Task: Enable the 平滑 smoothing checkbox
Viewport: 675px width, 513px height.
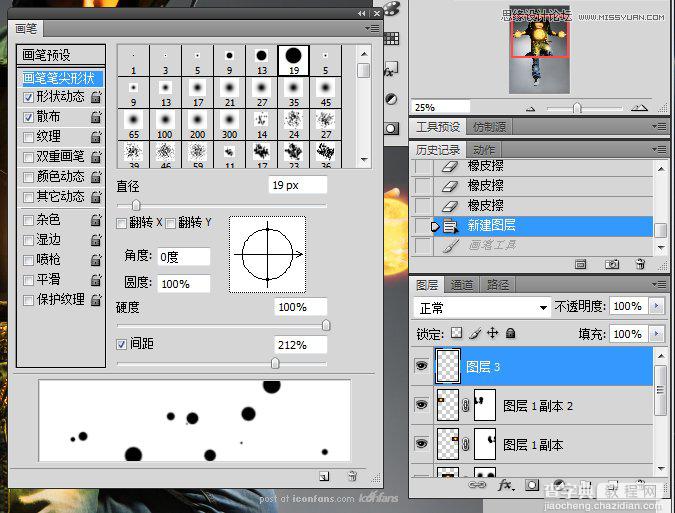Action: pyautogui.click(x=28, y=280)
